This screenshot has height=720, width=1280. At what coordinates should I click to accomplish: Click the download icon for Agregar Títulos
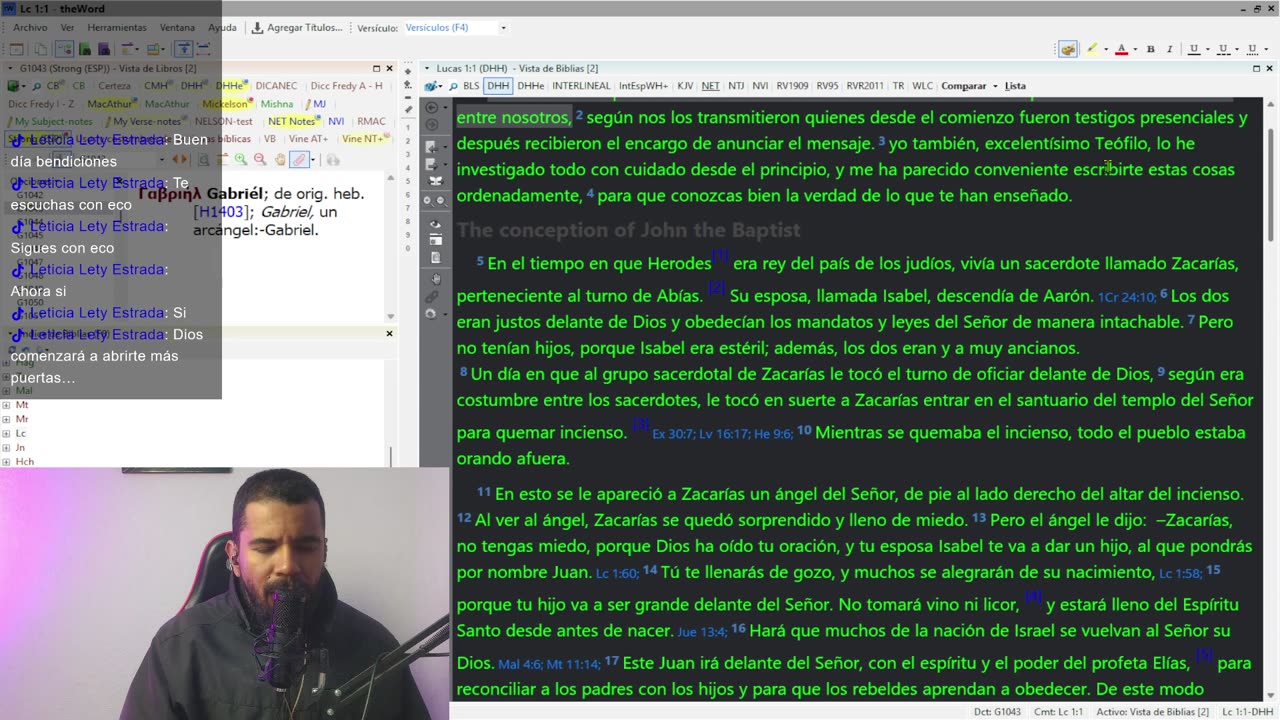(257, 28)
